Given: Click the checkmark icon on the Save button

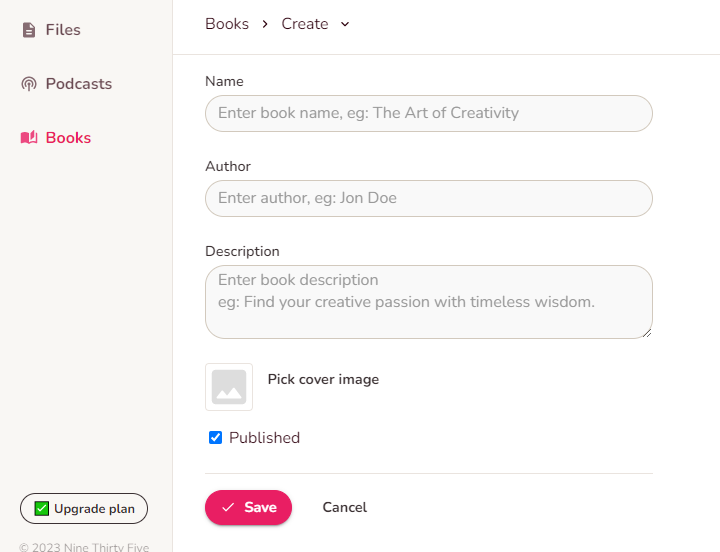Looking at the screenshot, I should click(x=228, y=508).
